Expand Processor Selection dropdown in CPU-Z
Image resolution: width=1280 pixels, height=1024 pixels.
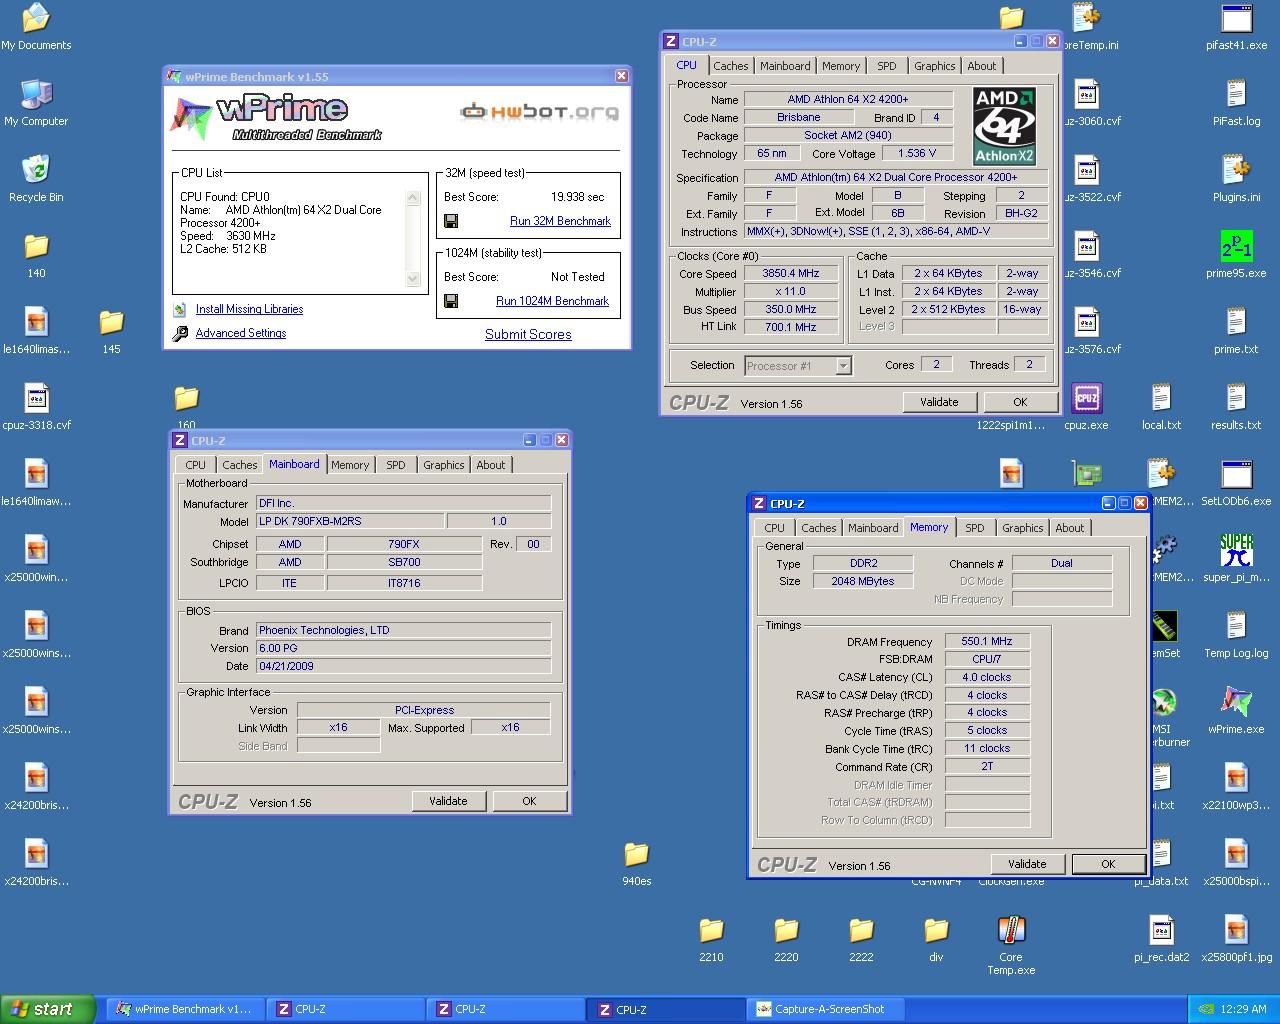point(843,366)
